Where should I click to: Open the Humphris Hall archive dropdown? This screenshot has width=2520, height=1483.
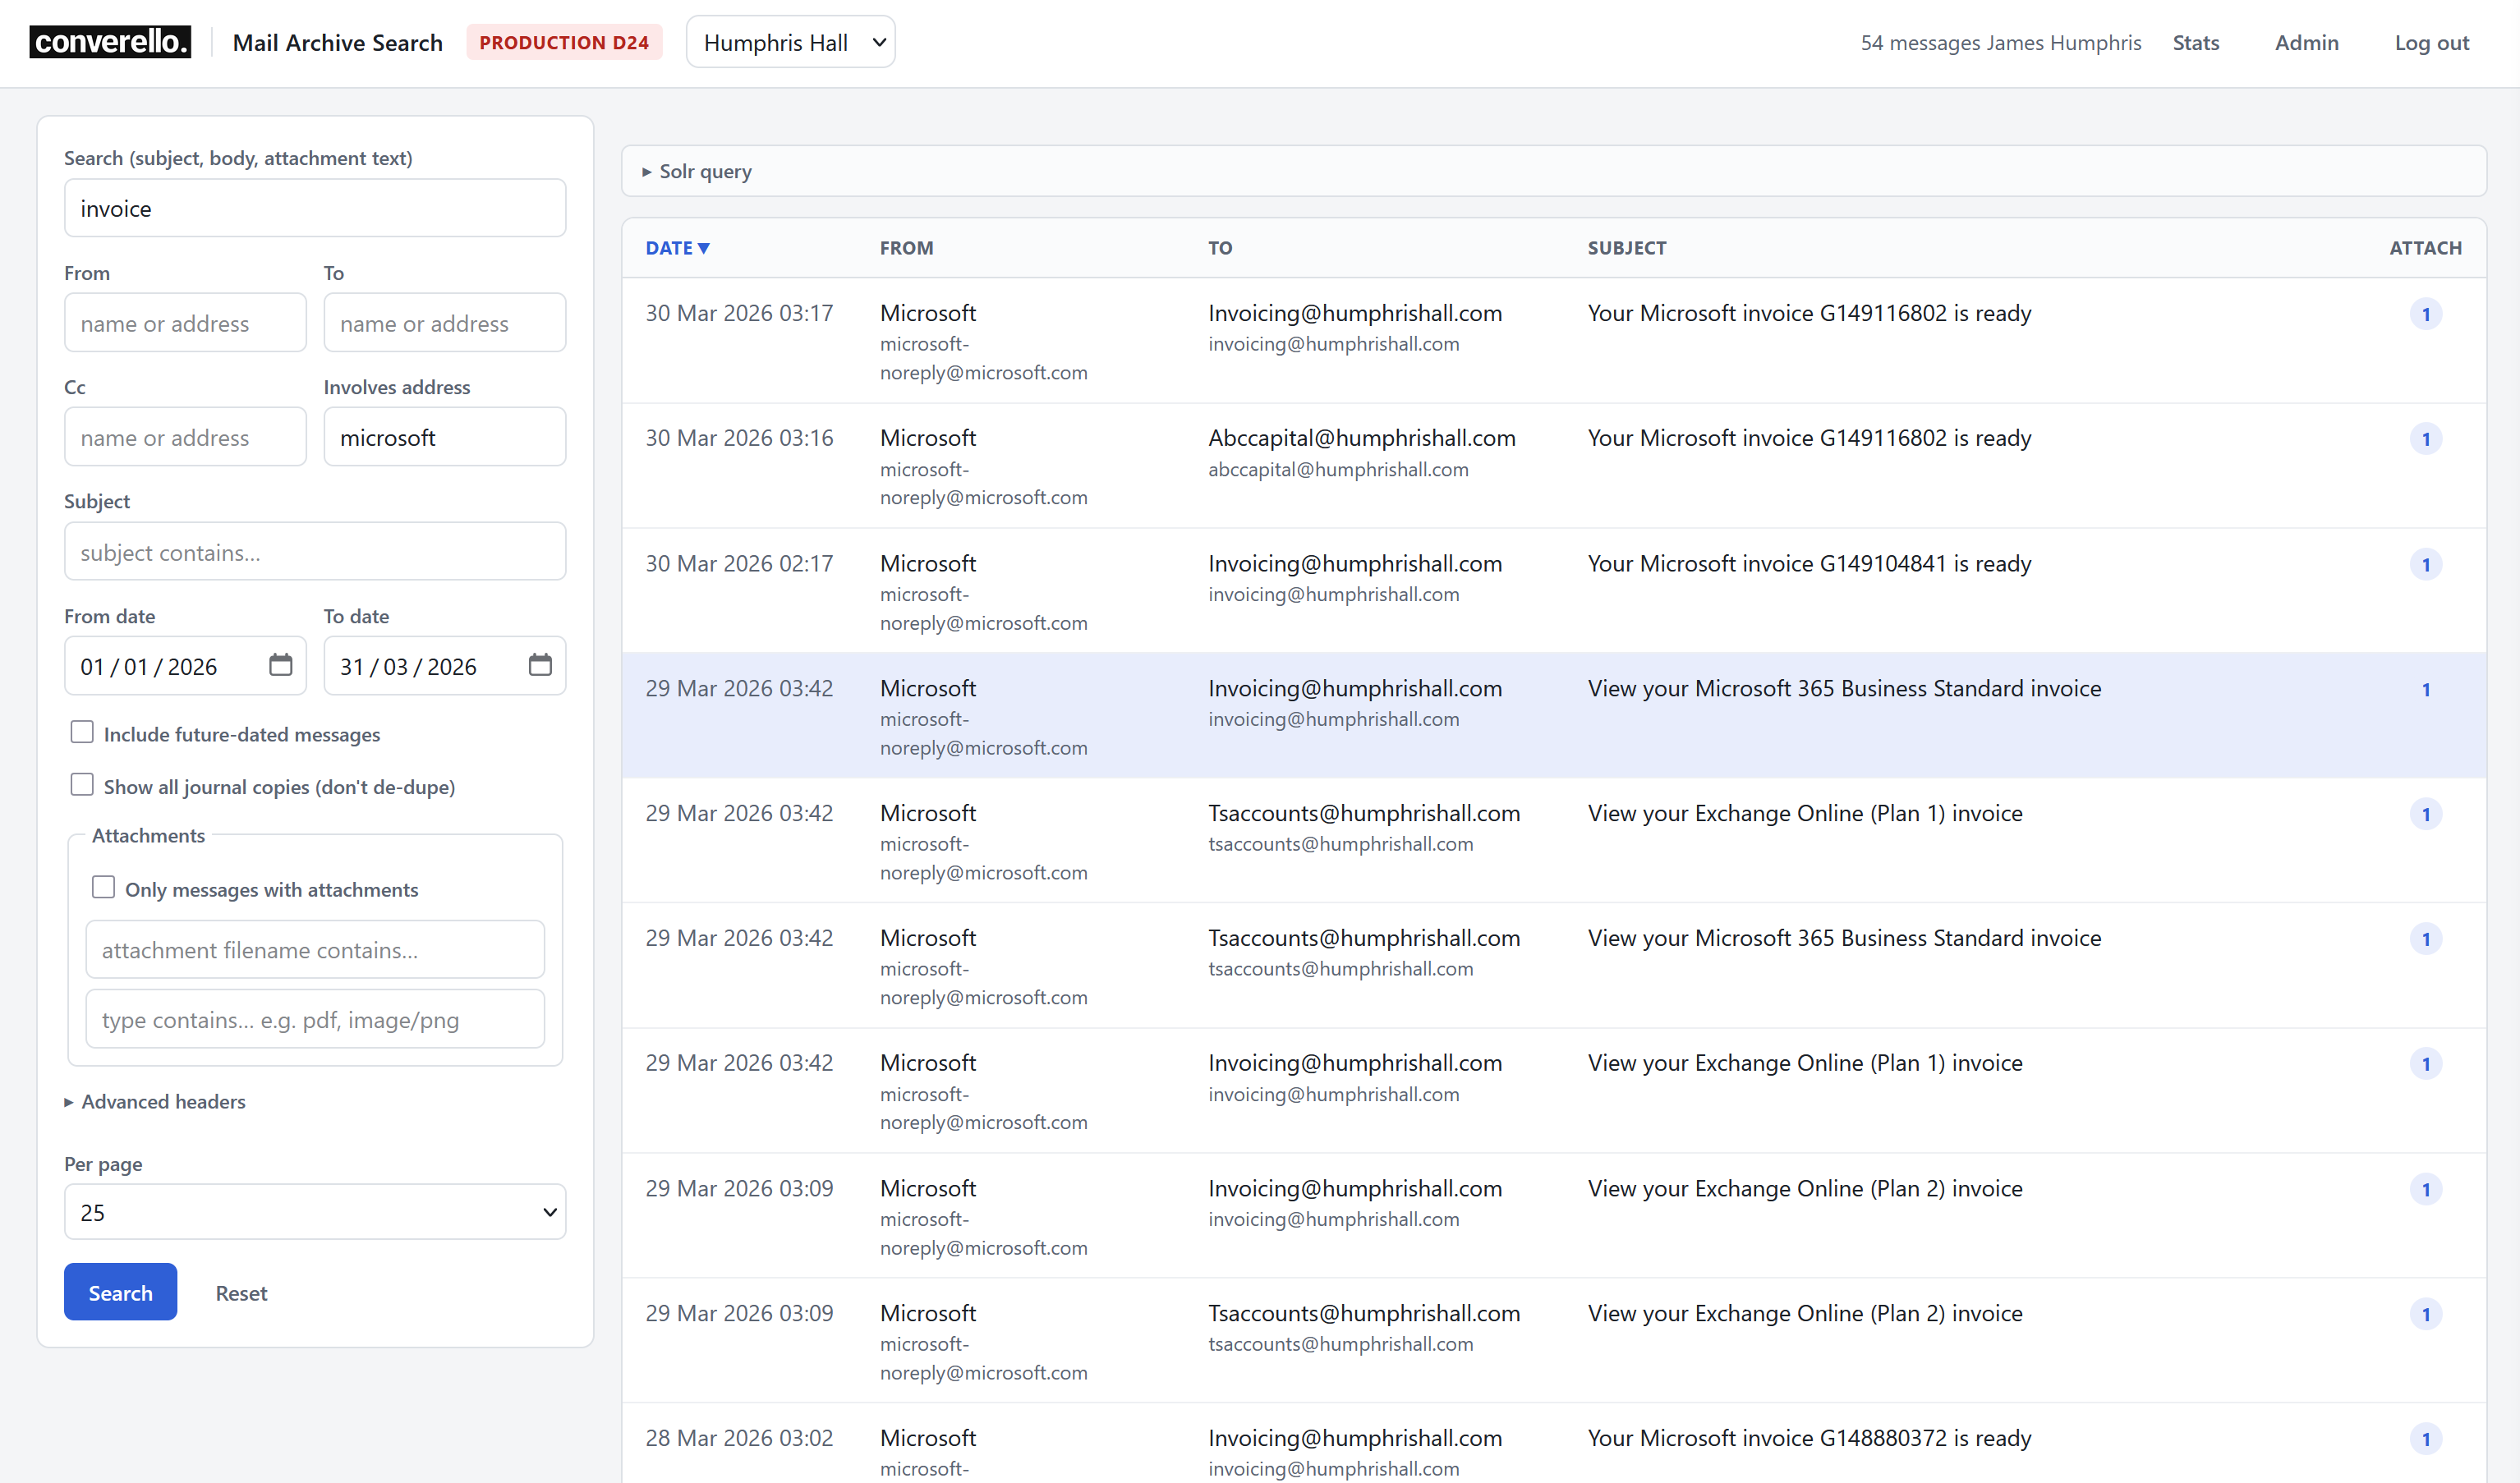point(790,42)
